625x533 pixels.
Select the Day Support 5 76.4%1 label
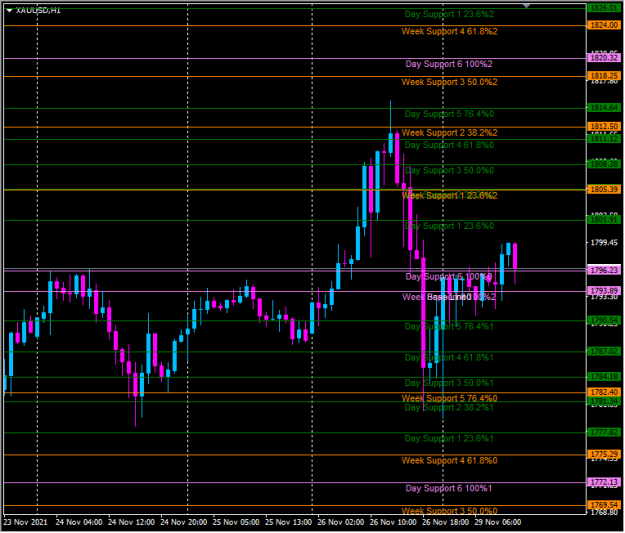click(x=449, y=327)
